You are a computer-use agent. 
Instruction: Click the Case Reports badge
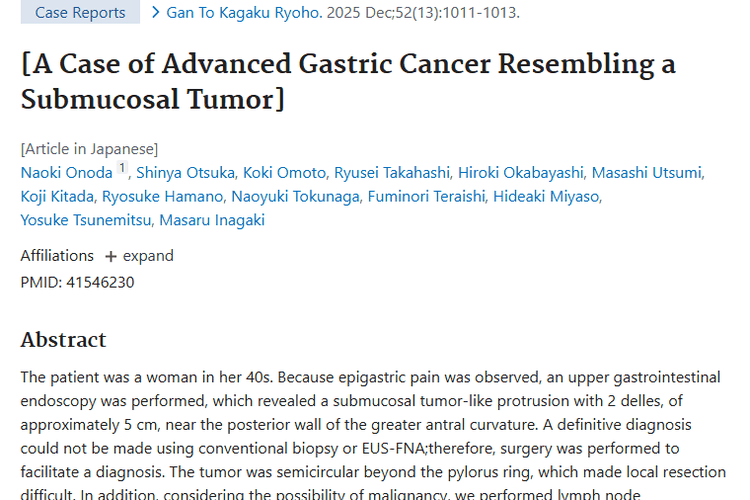[80, 13]
